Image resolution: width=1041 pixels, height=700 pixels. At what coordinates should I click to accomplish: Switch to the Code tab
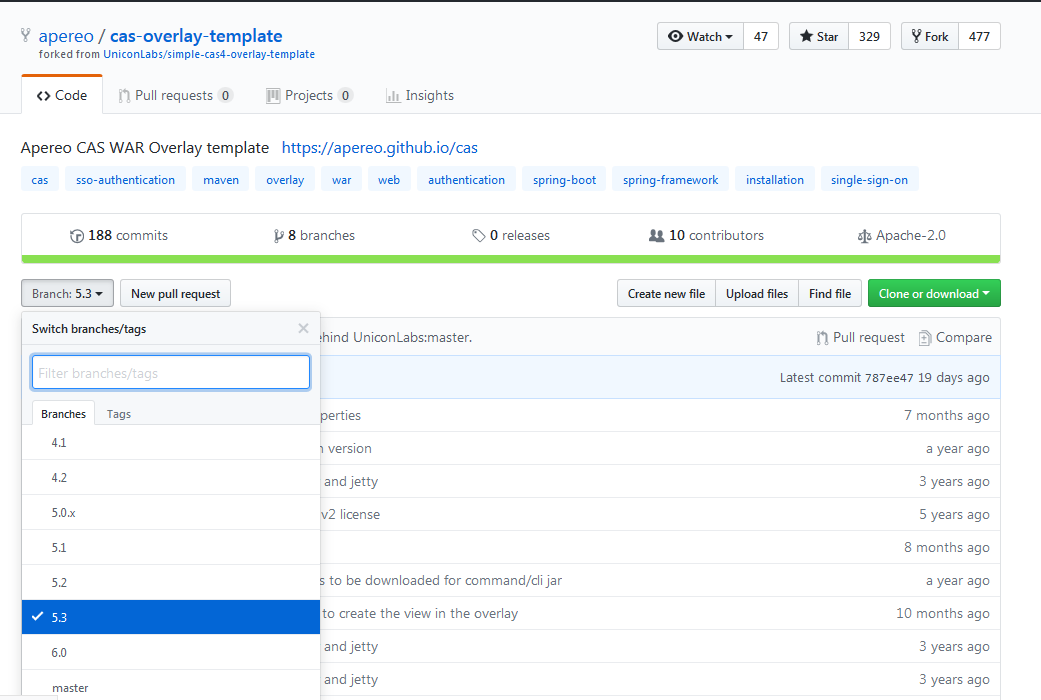pyautogui.click(x=62, y=96)
